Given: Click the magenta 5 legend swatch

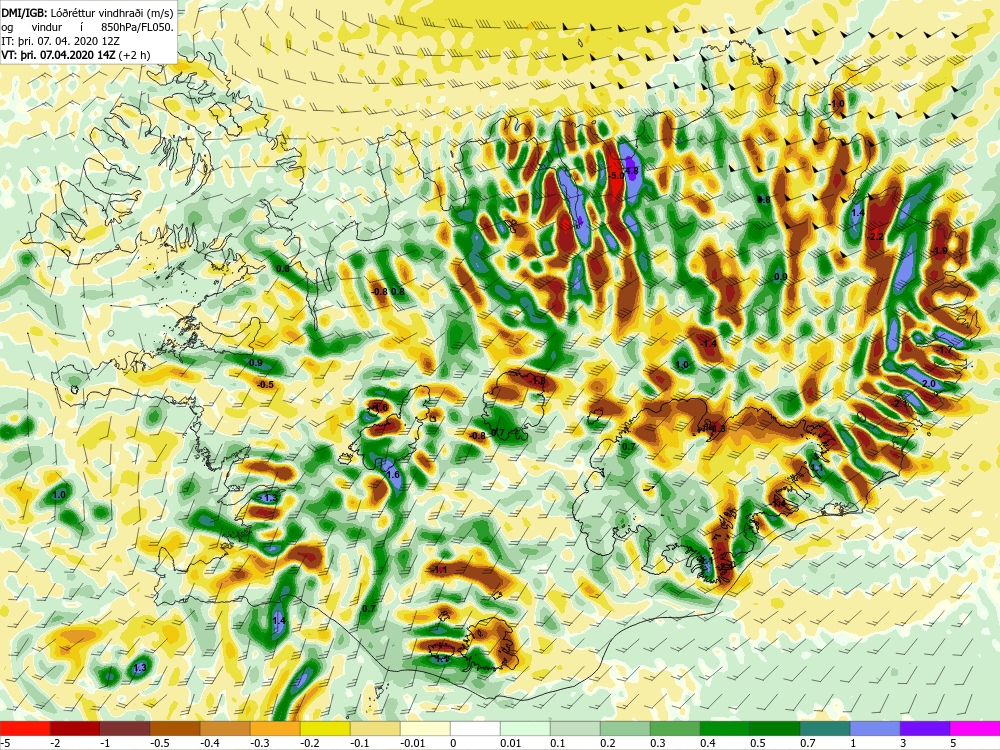Looking at the screenshot, I should point(975,729).
